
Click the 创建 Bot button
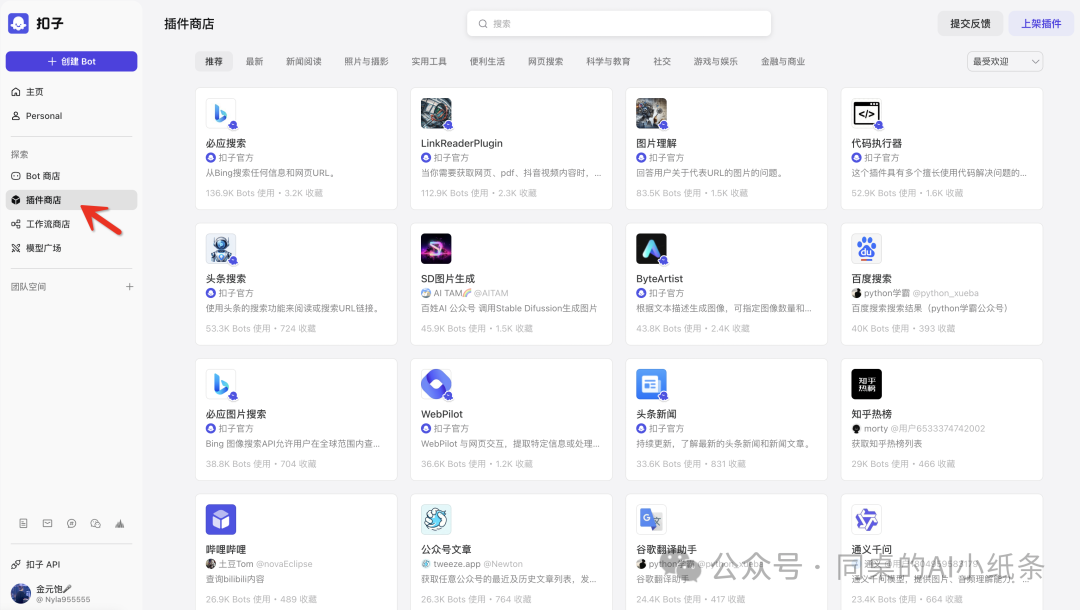(x=71, y=61)
